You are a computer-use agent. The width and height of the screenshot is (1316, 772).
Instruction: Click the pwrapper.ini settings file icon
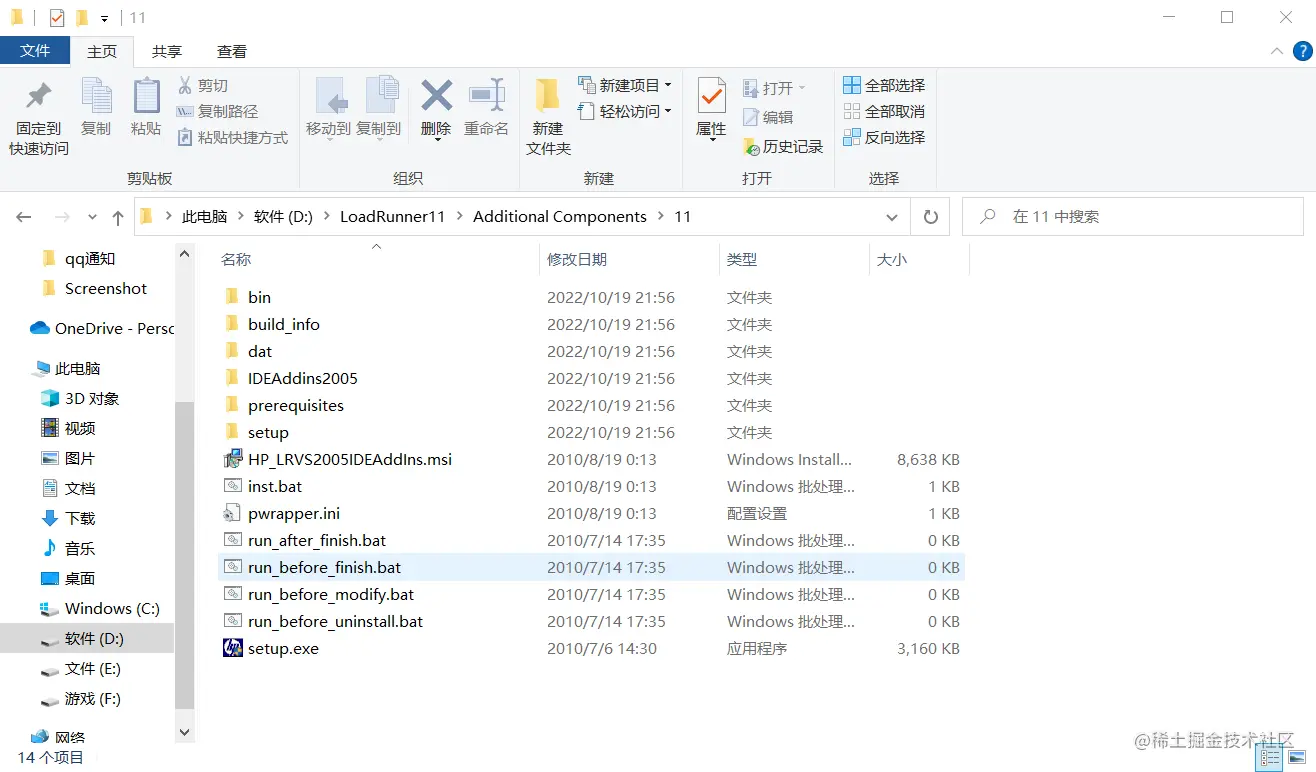pos(232,514)
